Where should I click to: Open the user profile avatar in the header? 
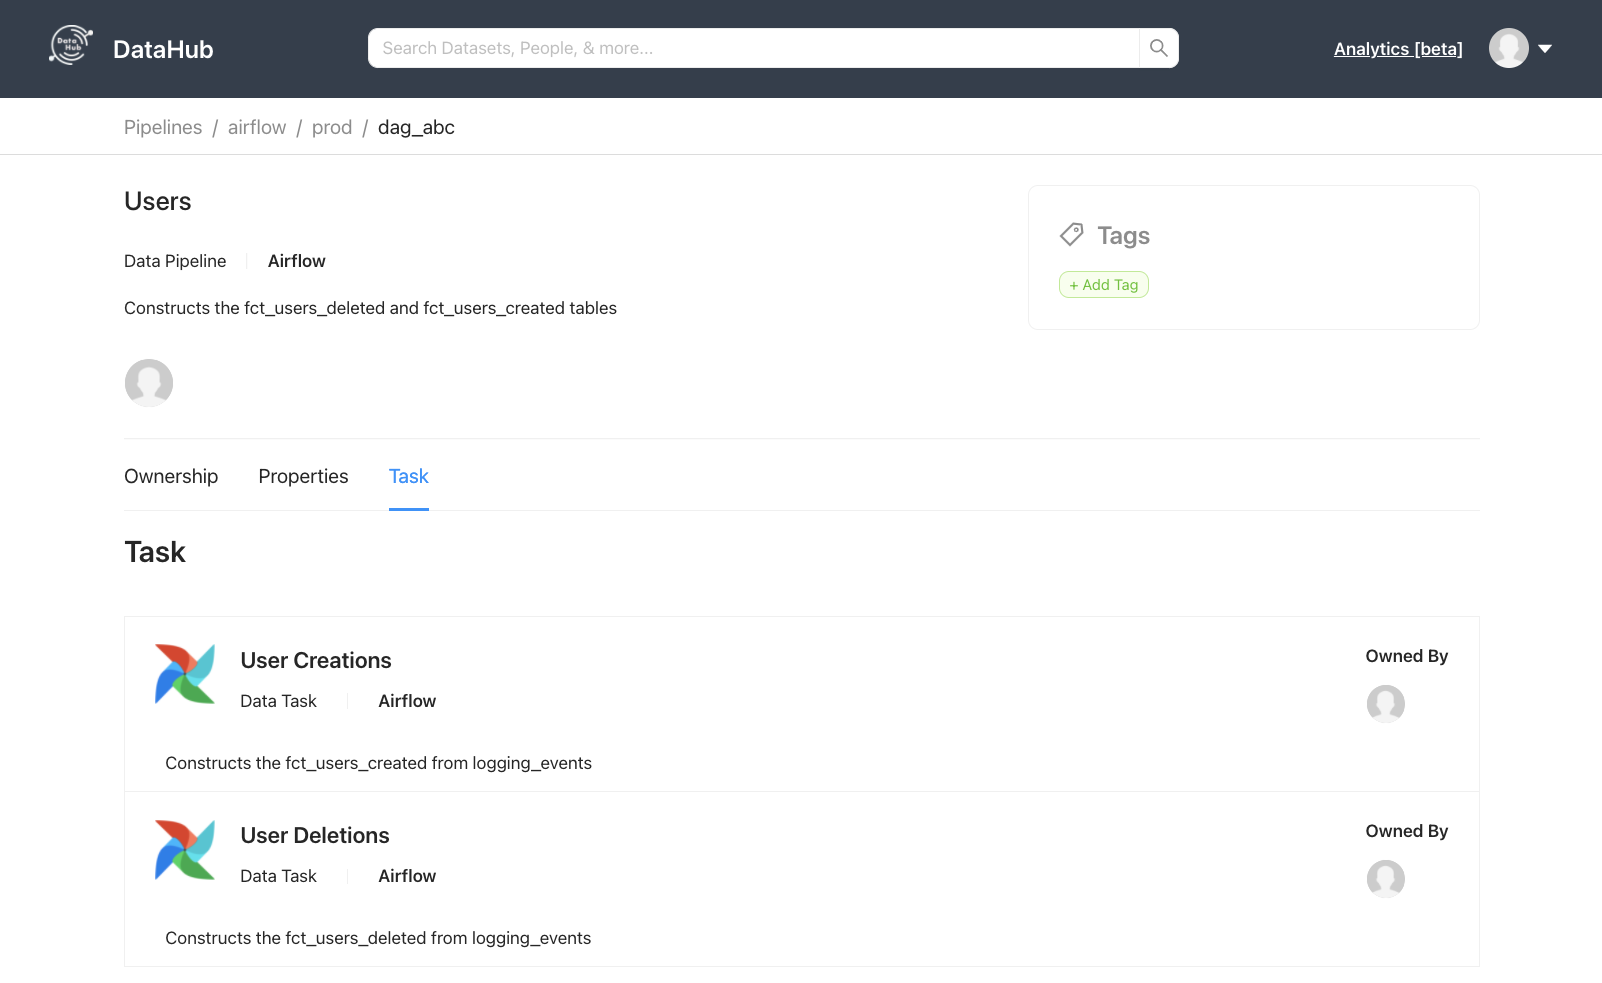click(x=1508, y=48)
